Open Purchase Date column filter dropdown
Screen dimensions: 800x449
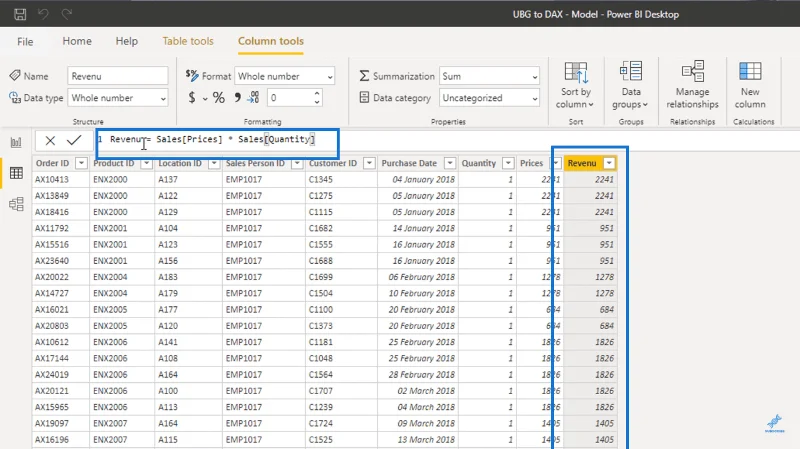(x=449, y=163)
